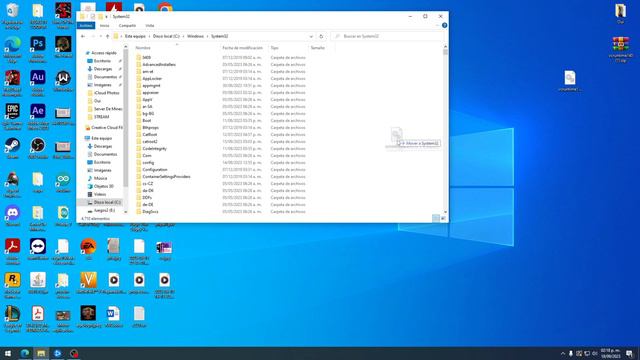Screen dimensions: 640x360
Task: Expand the address bar history dropdown
Action: pyautogui.click(x=311, y=36)
